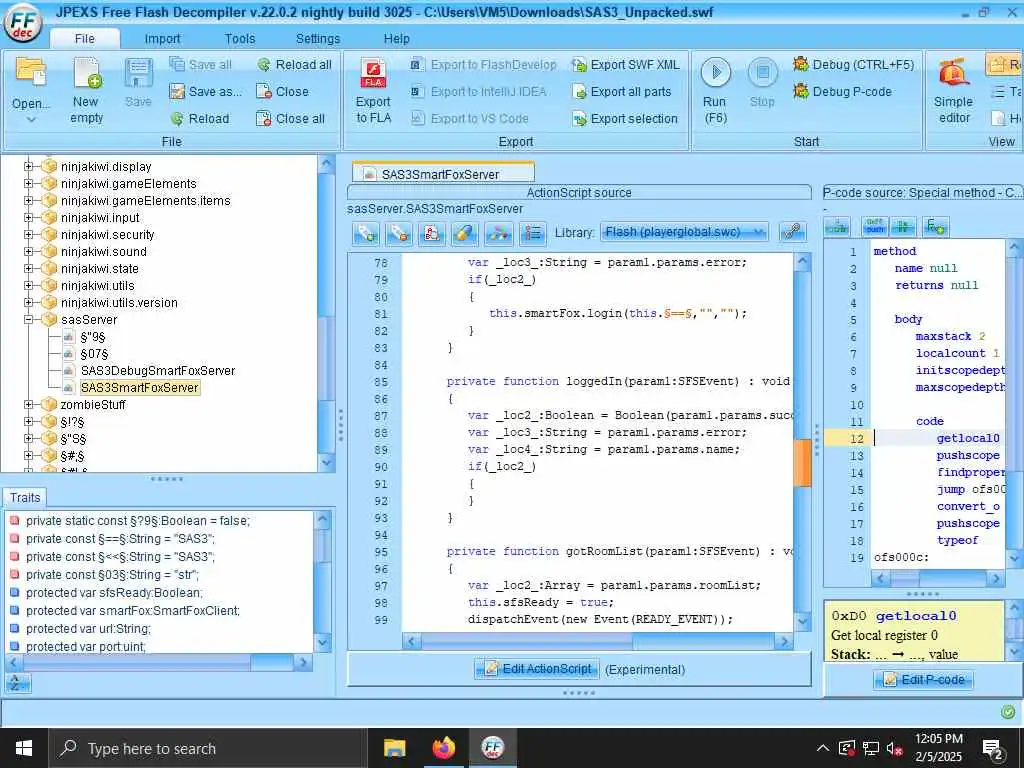Click Close in the File group
This screenshot has height=768, width=1024.
(282, 91)
